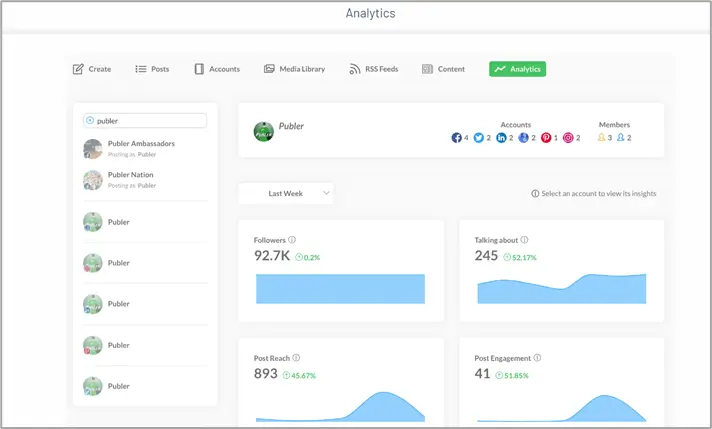The width and height of the screenshot is (712, 429).
Task: Click the Last Week dropdown chevron
Action: pyautogui.click(x=326, y=193)
